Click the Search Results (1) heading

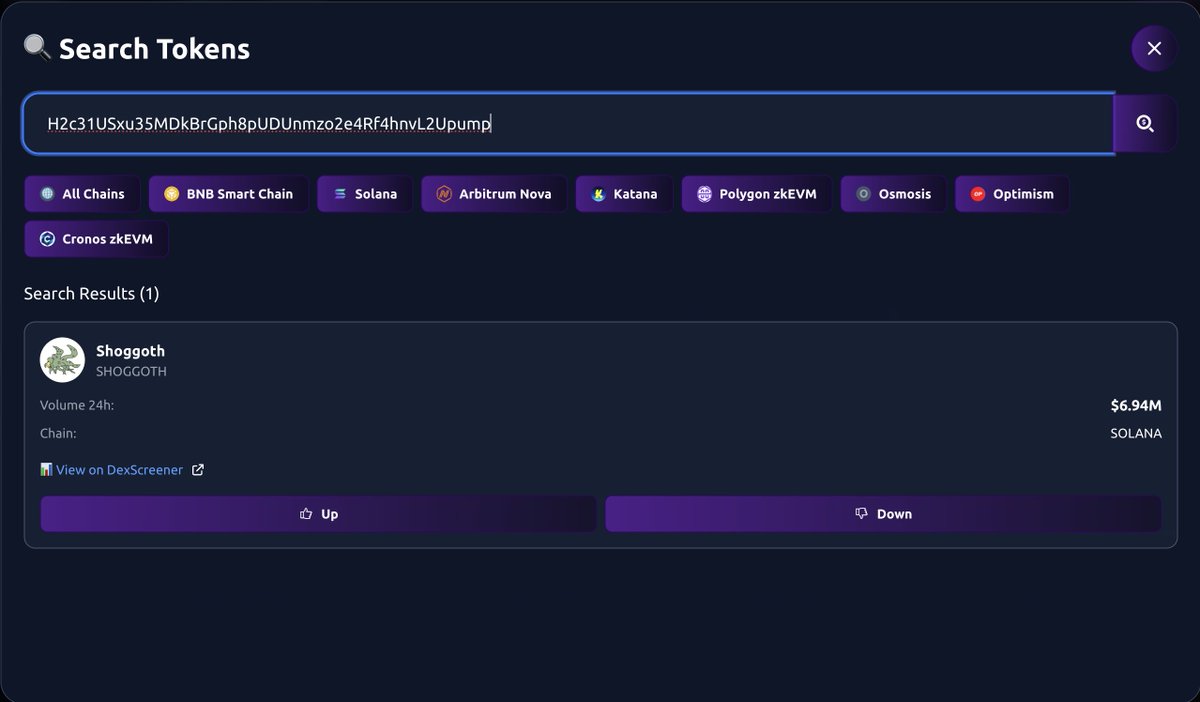pos(92,293)
